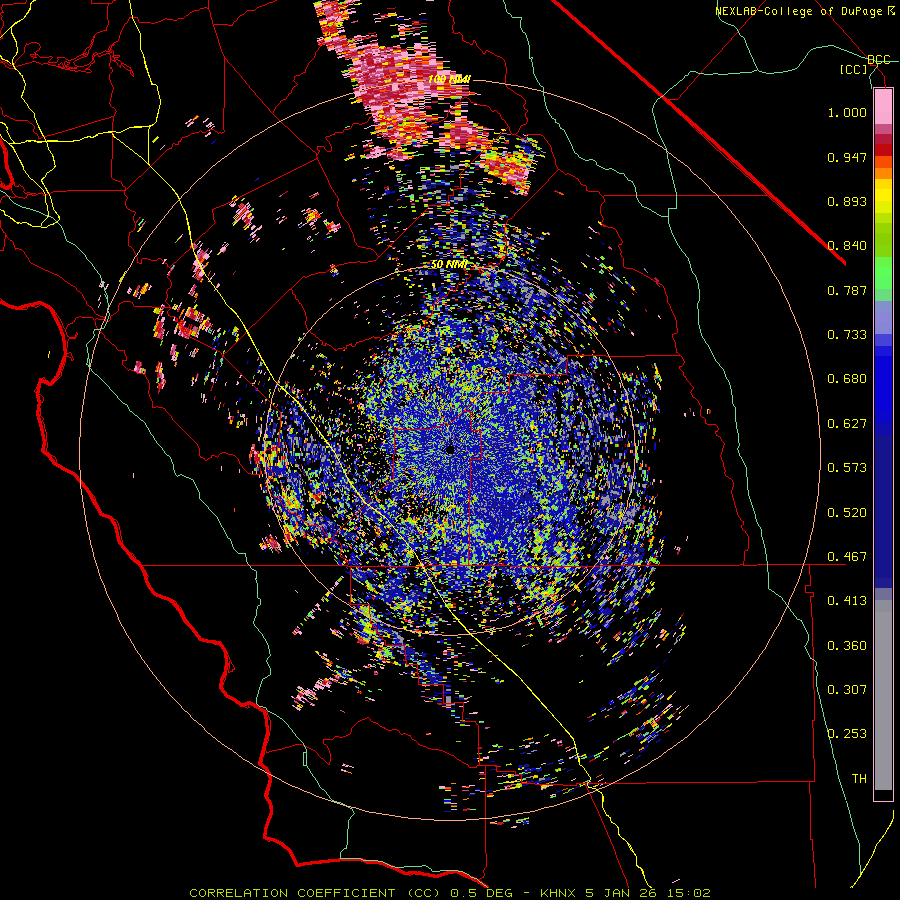Click the 0.893 scale value
The height and width of the screenshot is (900, 900).
pyautogui.click(x=847, y=201)
